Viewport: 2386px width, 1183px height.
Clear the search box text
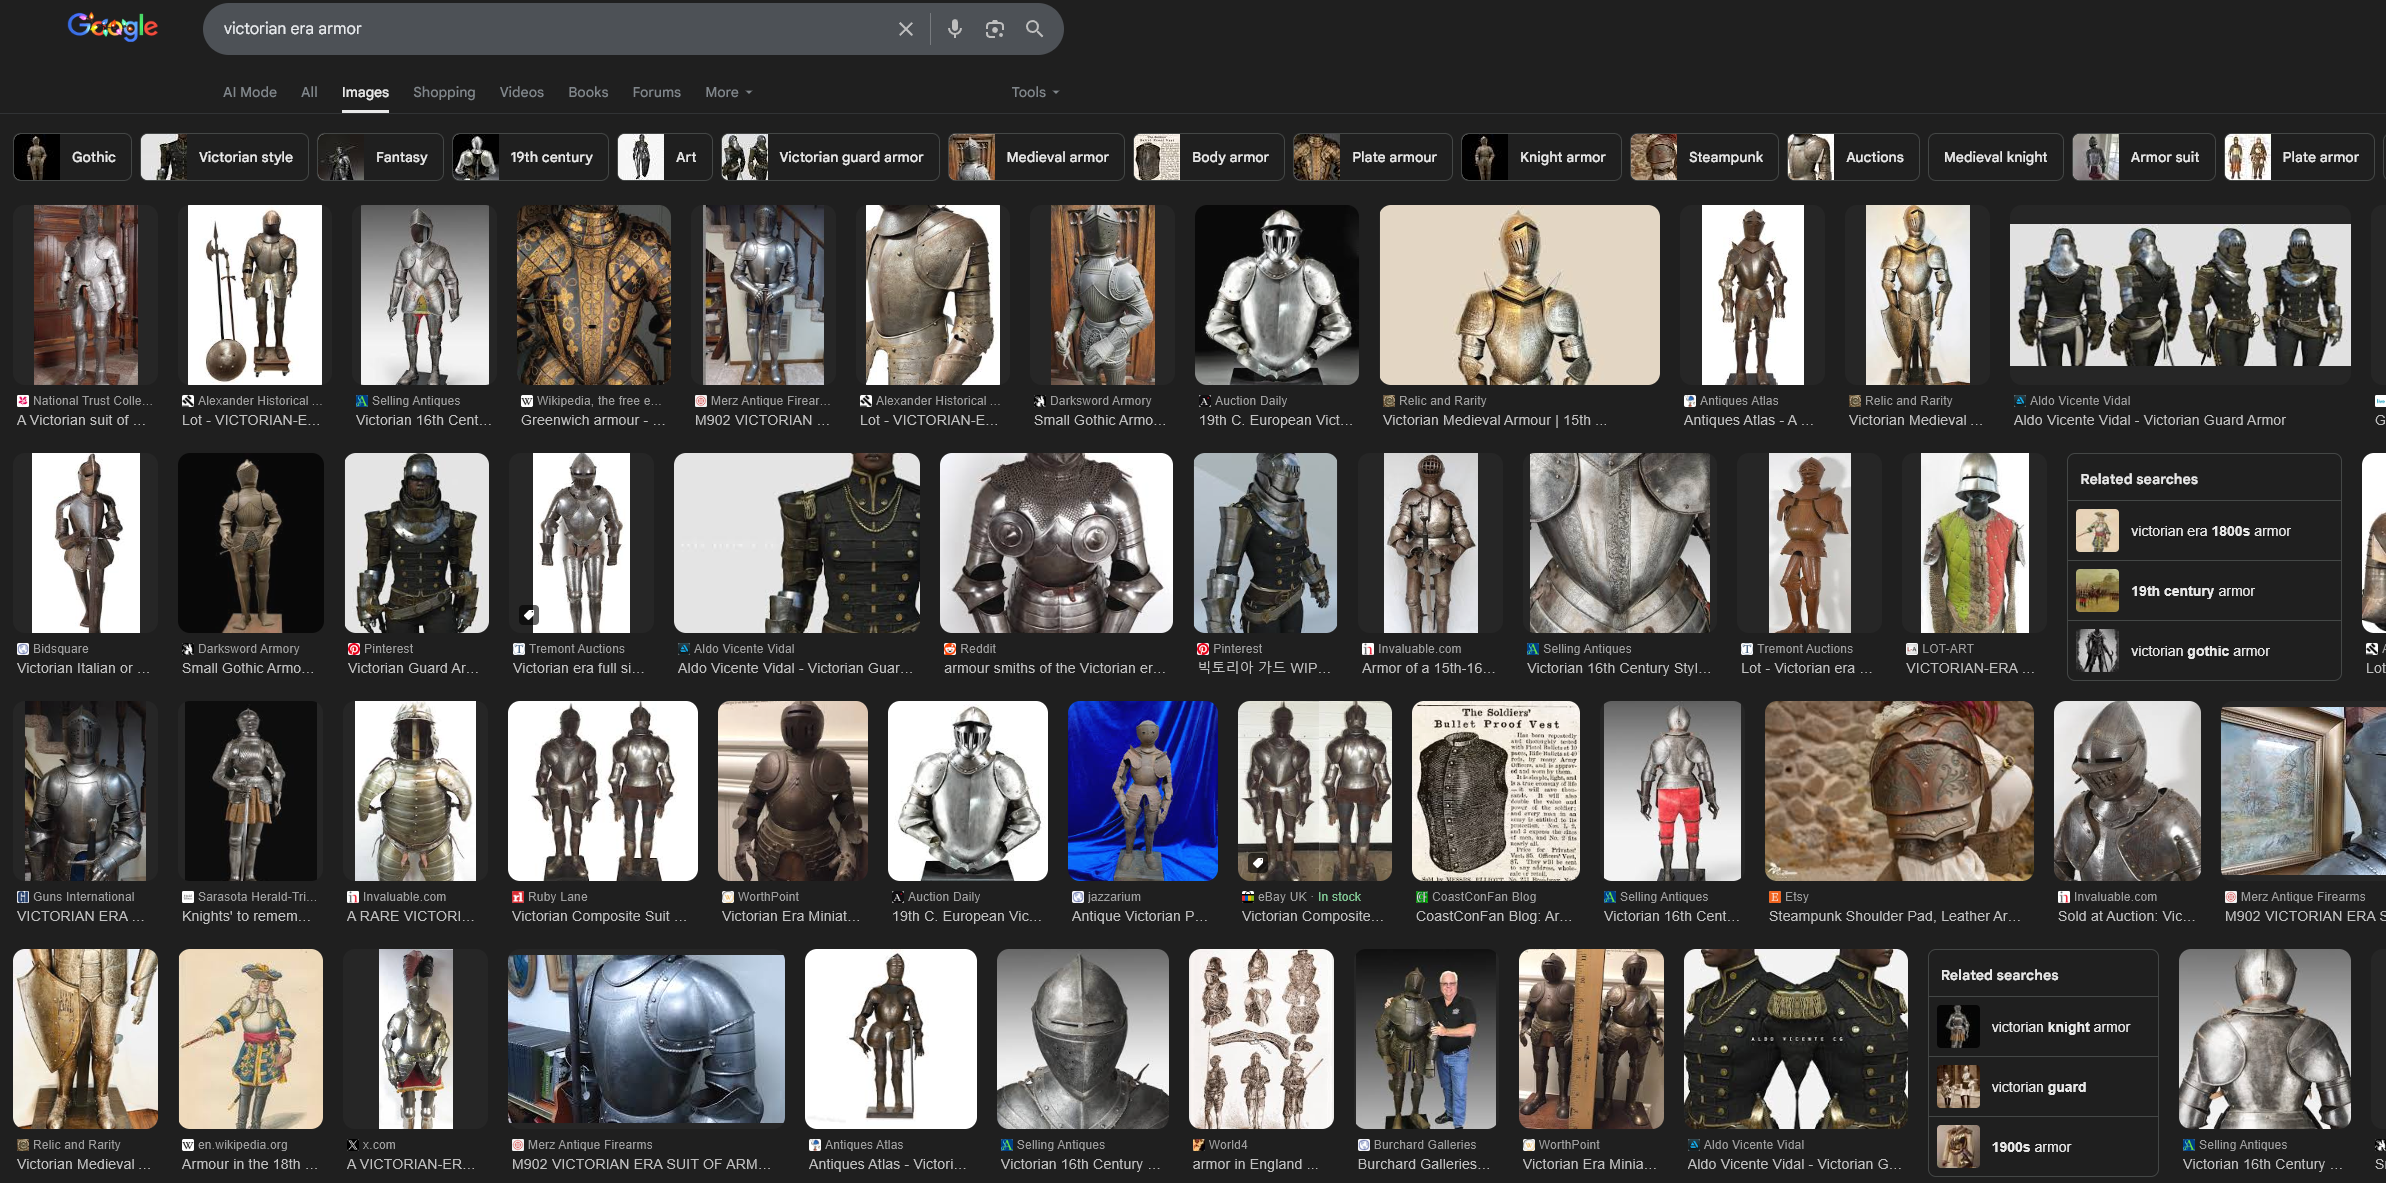pos(905,29)
